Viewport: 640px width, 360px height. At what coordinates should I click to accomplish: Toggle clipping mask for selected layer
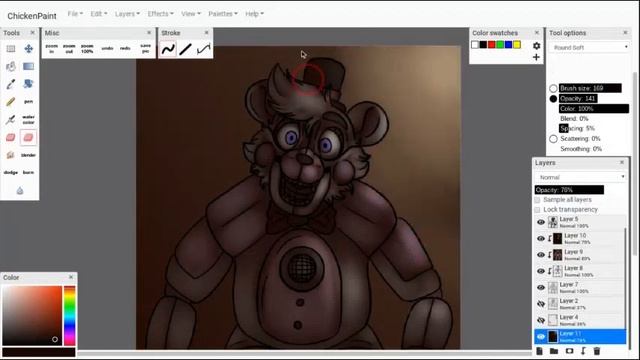(x=583, y=351)
